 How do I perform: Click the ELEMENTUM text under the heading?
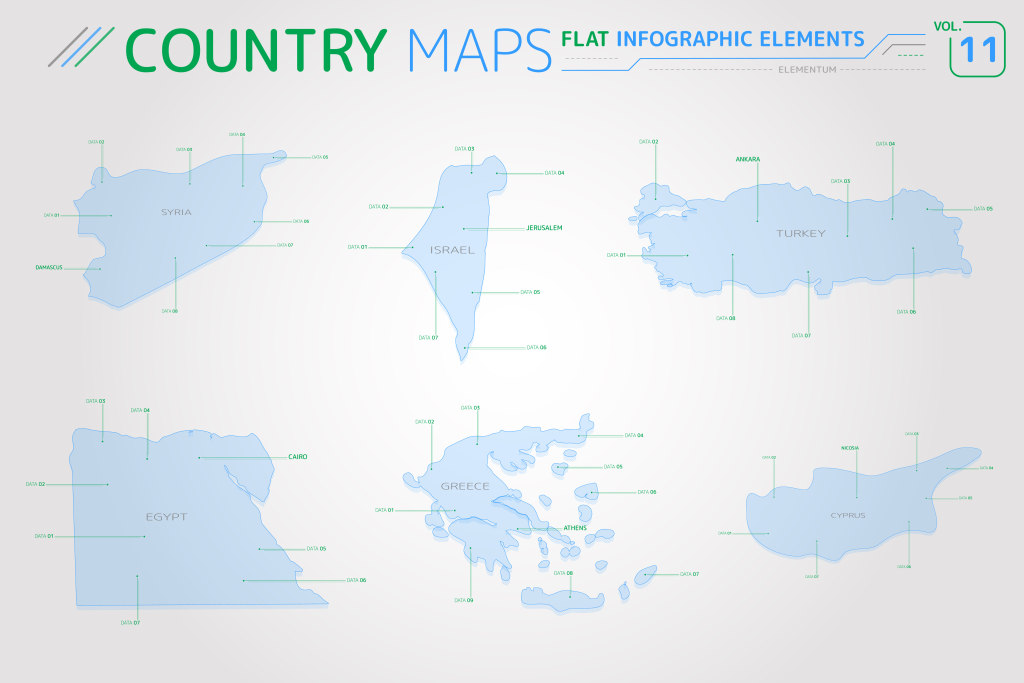(807, 70)
